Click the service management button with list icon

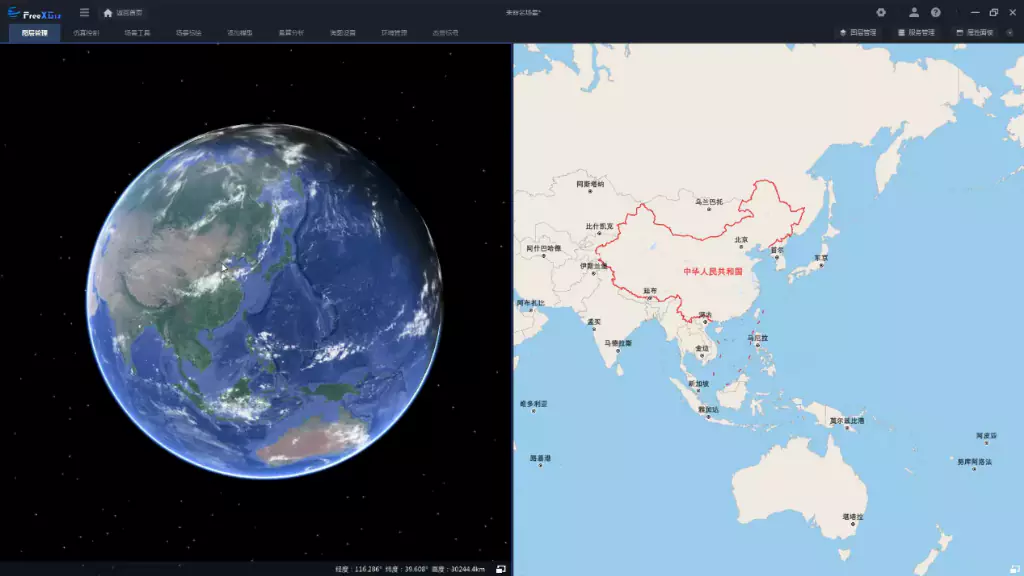(x=916, y=33)
